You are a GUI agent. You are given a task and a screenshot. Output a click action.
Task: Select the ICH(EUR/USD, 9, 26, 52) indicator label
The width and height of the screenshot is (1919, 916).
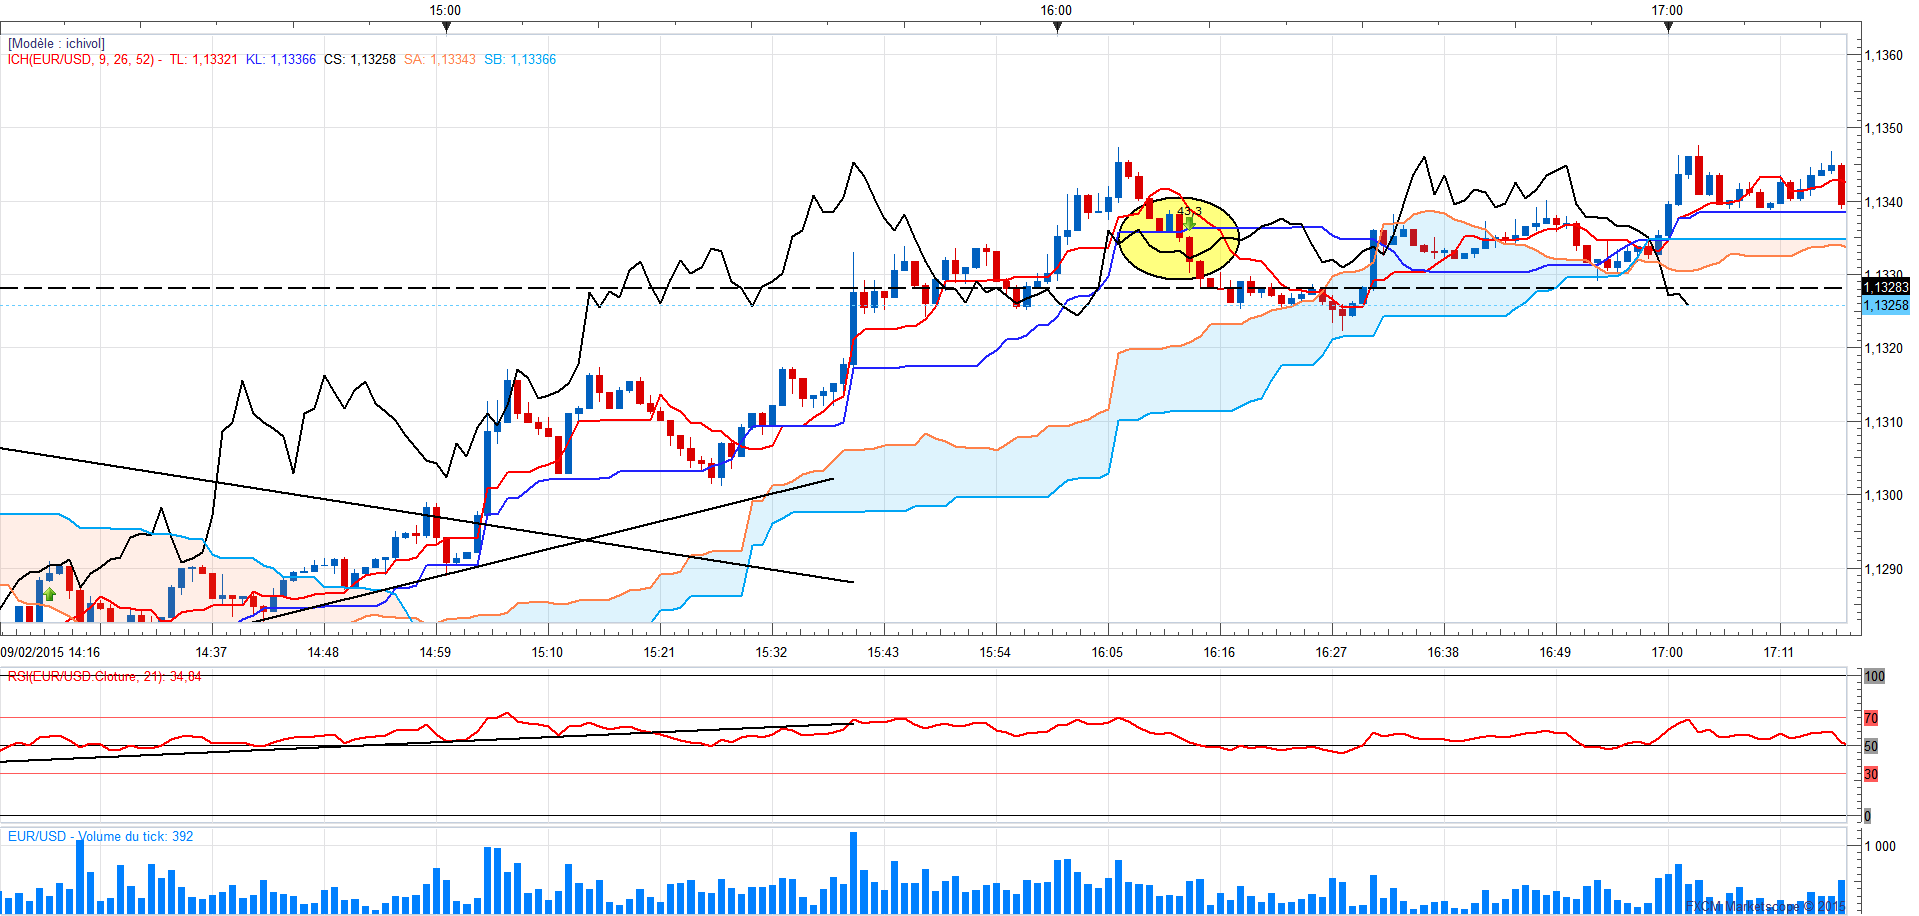coord(82,60)
